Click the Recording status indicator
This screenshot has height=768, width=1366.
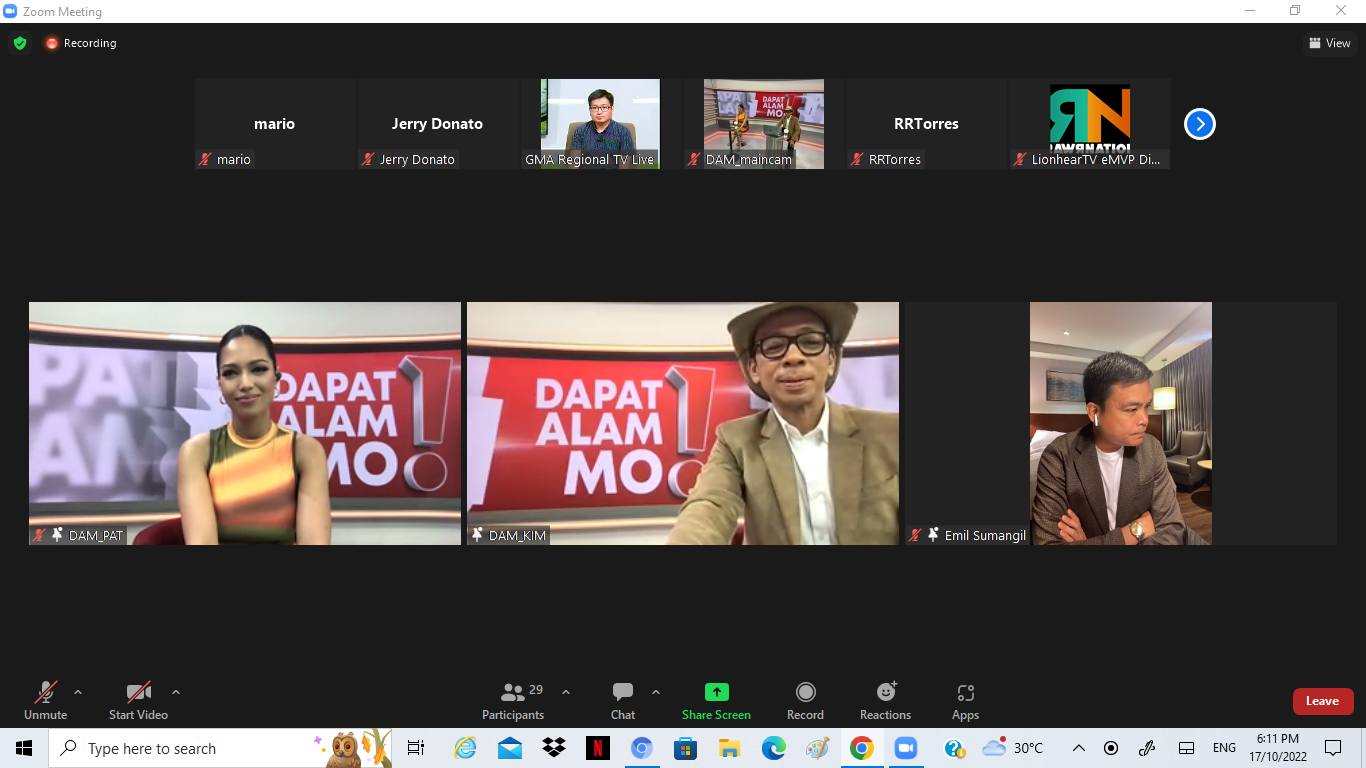tap(81, 43)
